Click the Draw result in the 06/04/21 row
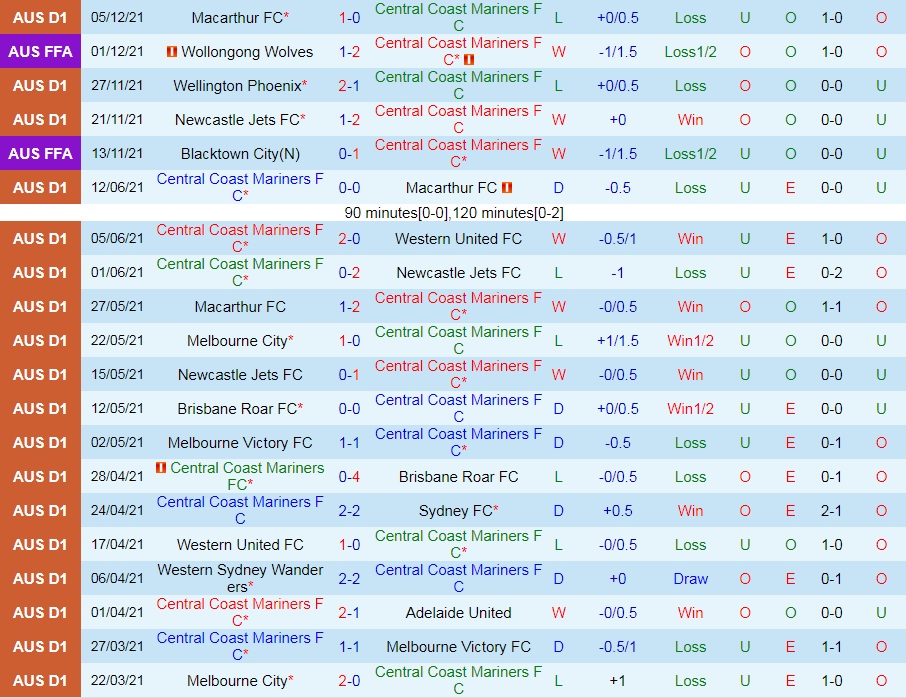Image resolution: width=906 pixels, height=698 pixels. point(690,578)
